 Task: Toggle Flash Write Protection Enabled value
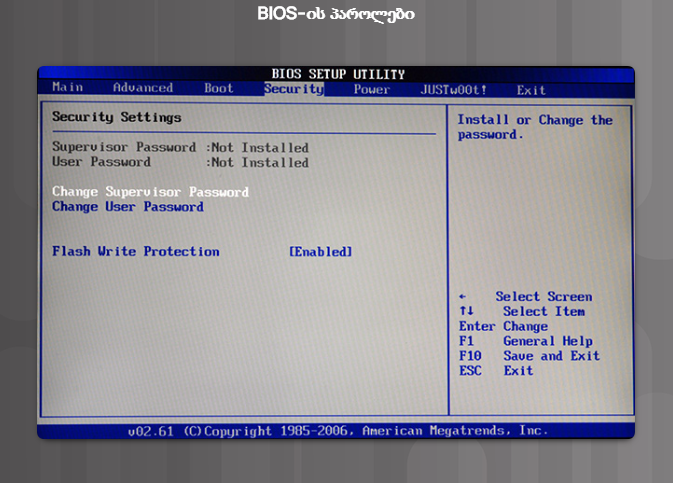(320, 252)
